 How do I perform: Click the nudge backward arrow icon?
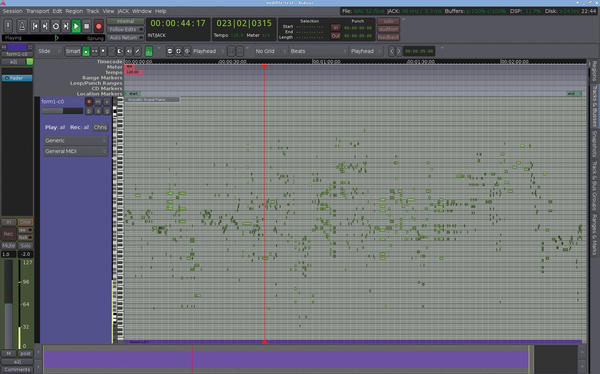click(391, 51)
